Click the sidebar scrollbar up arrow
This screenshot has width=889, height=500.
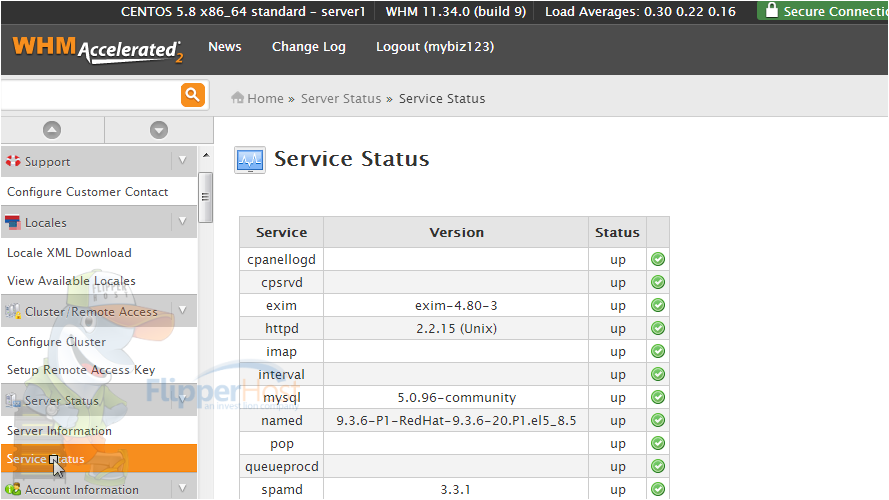coord(206,155)
